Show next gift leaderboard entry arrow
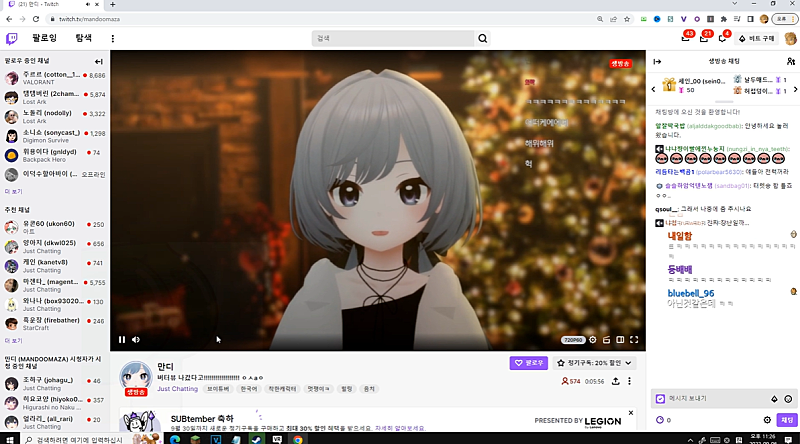 pos(795,89)
